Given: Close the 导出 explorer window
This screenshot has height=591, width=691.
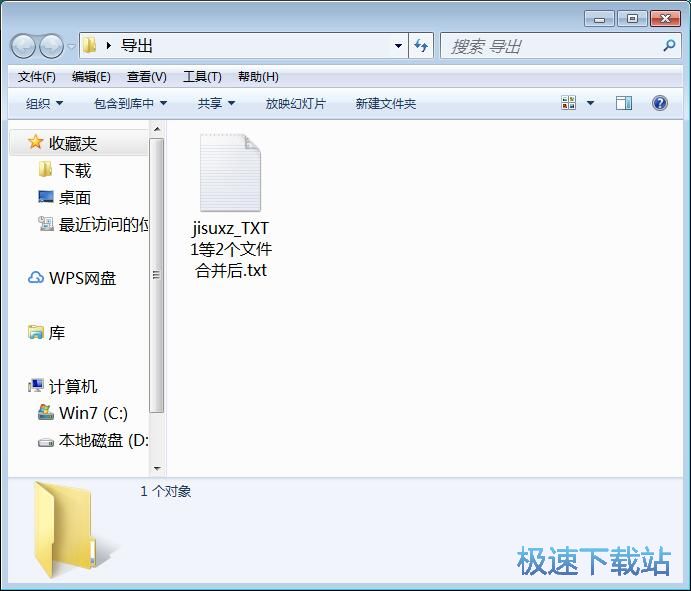Looking at the screenshot, I should (x=665, y=19).
